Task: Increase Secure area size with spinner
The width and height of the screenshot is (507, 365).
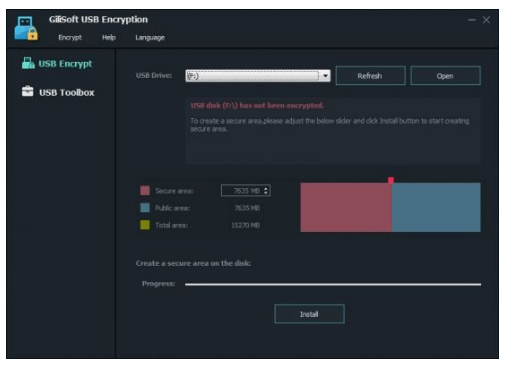Action: 266,188
